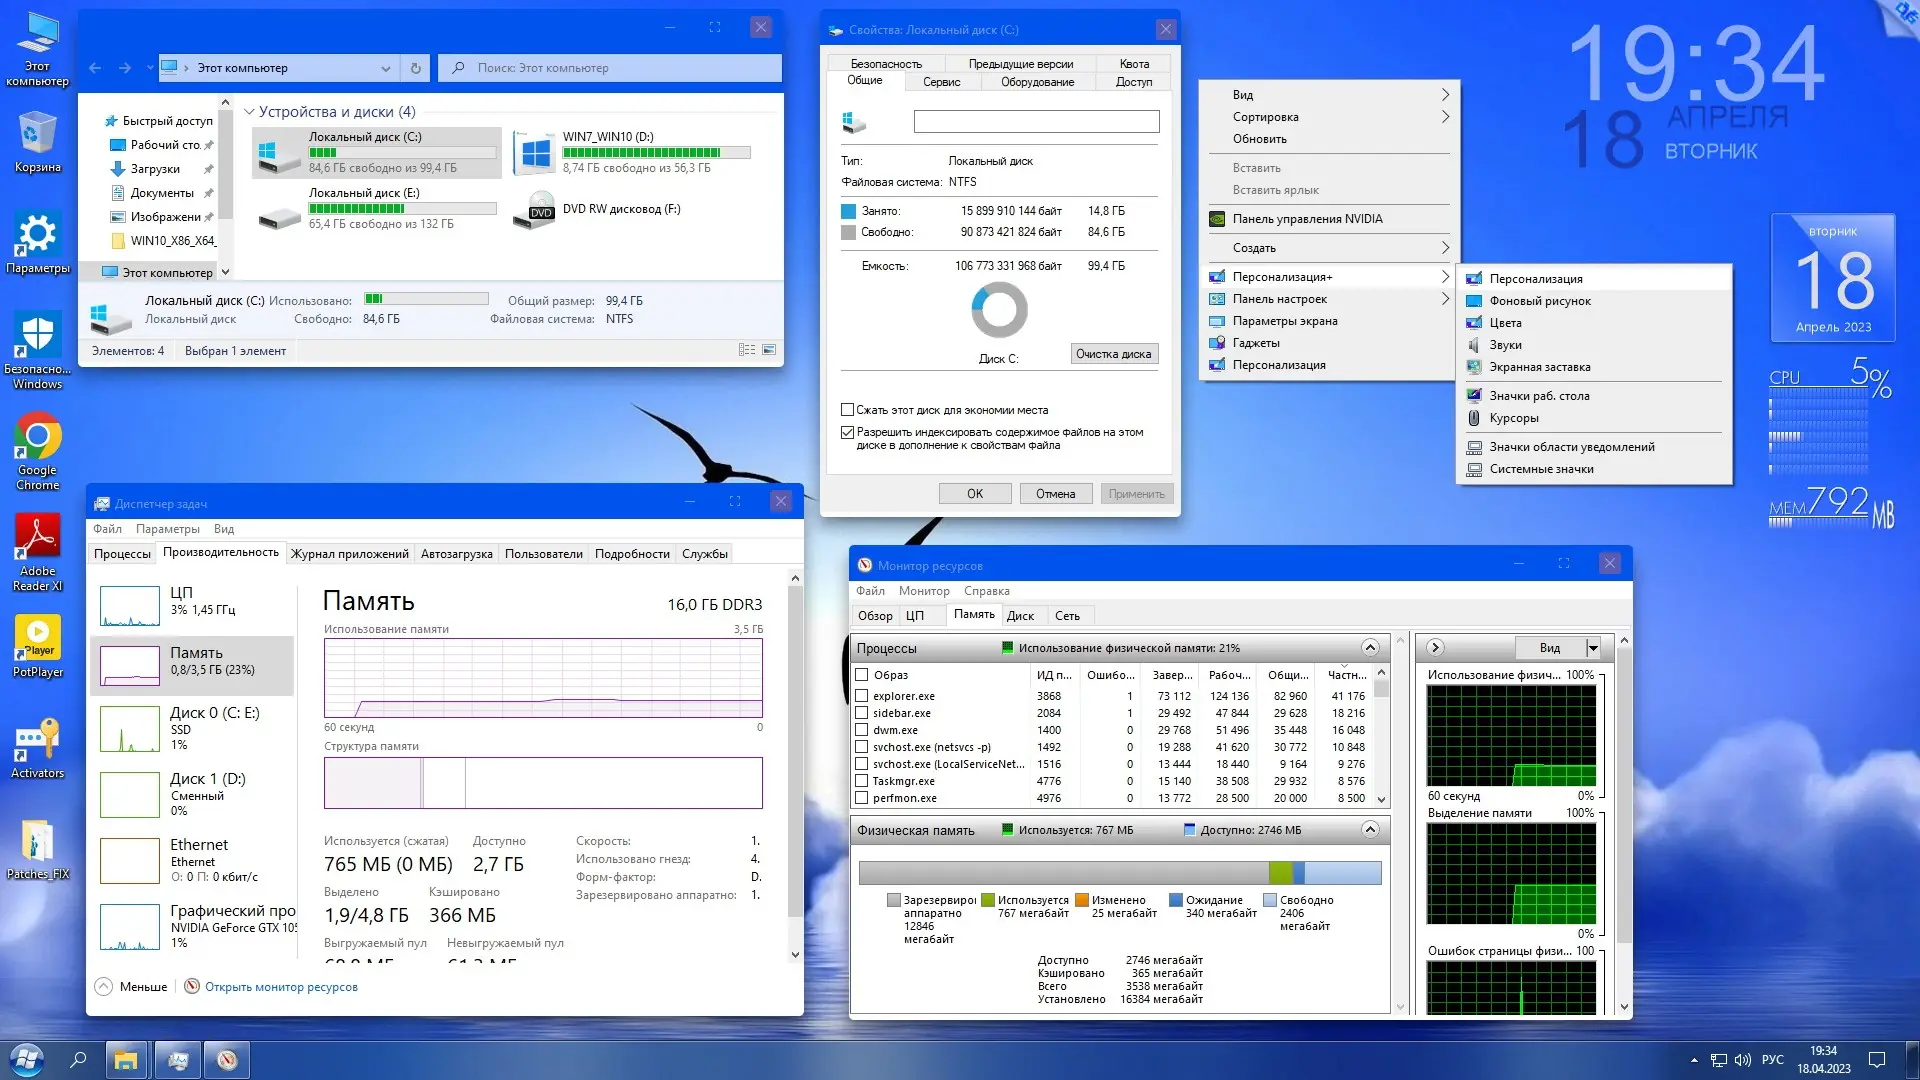The image size is (1920, 1080).
Task: Enable compress this disk checkbox
Action: [848, 410]
